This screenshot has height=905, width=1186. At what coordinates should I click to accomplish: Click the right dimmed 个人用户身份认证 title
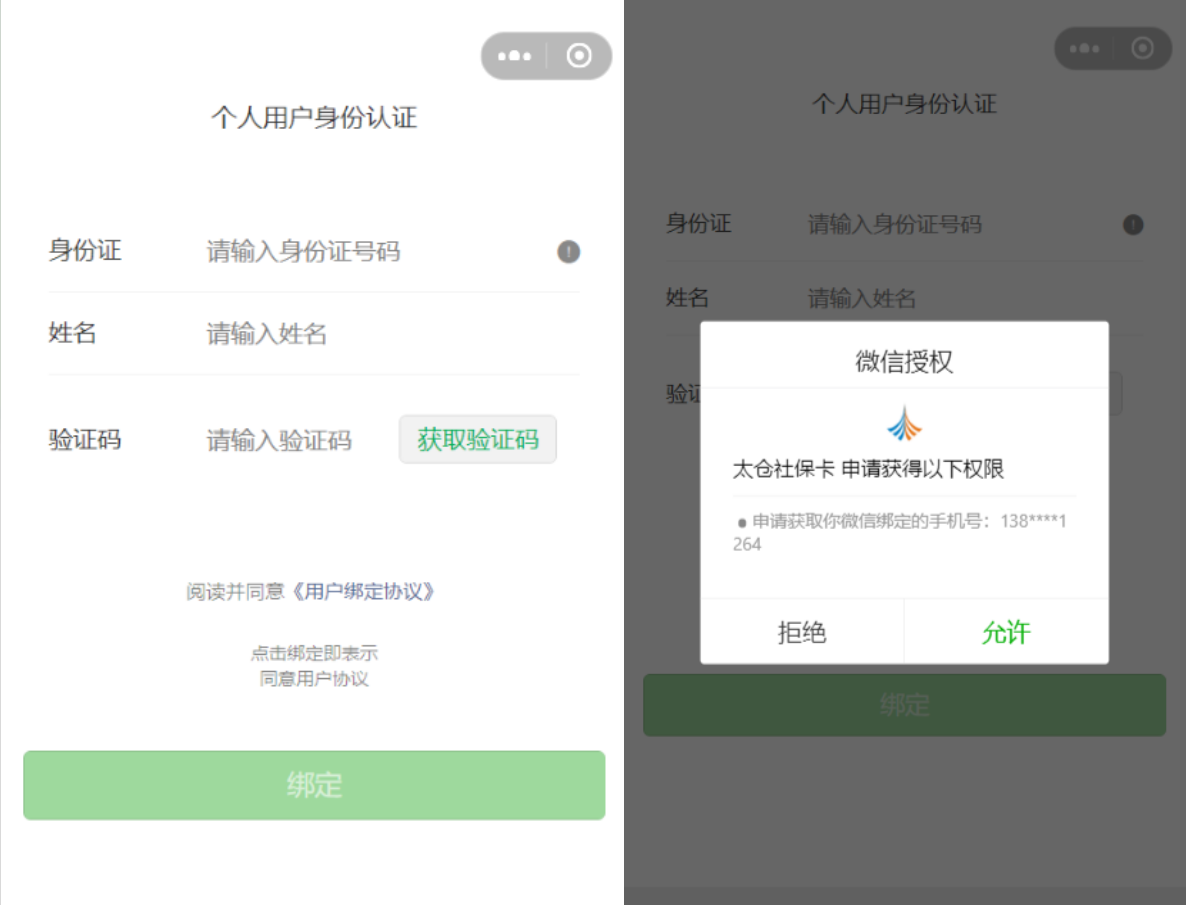coord(905,104)
